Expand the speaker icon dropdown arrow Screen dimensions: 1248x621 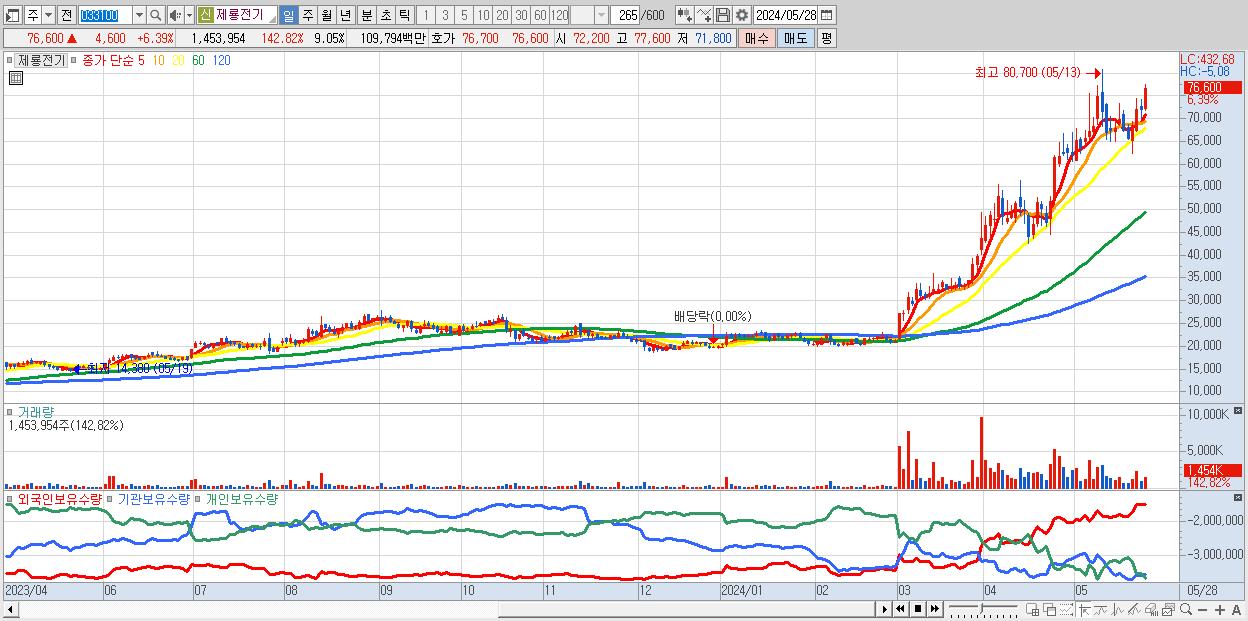click(x=190, y=15)
